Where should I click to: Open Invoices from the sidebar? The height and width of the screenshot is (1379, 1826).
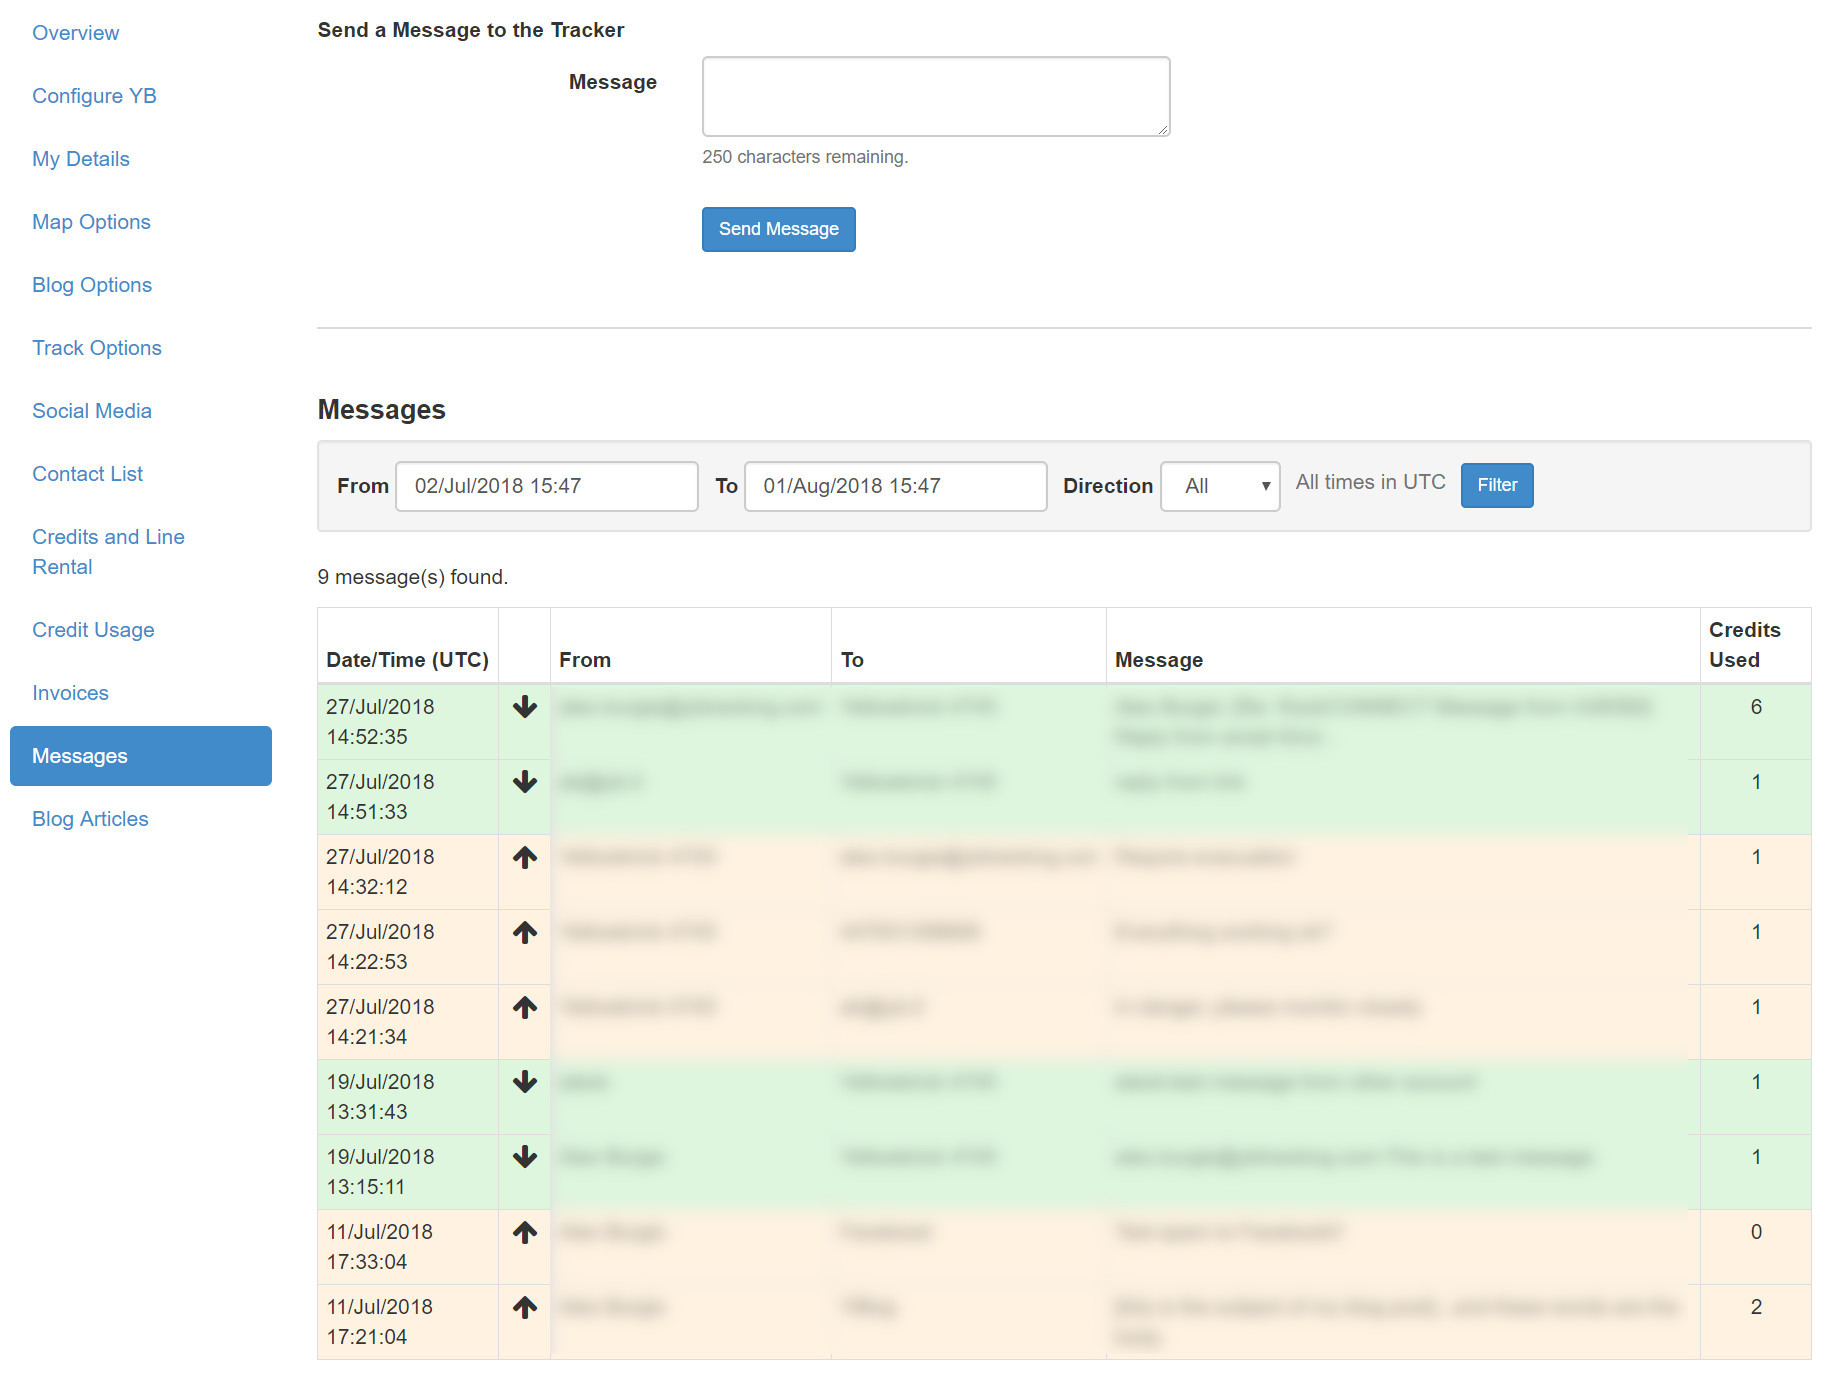point(70,693)
